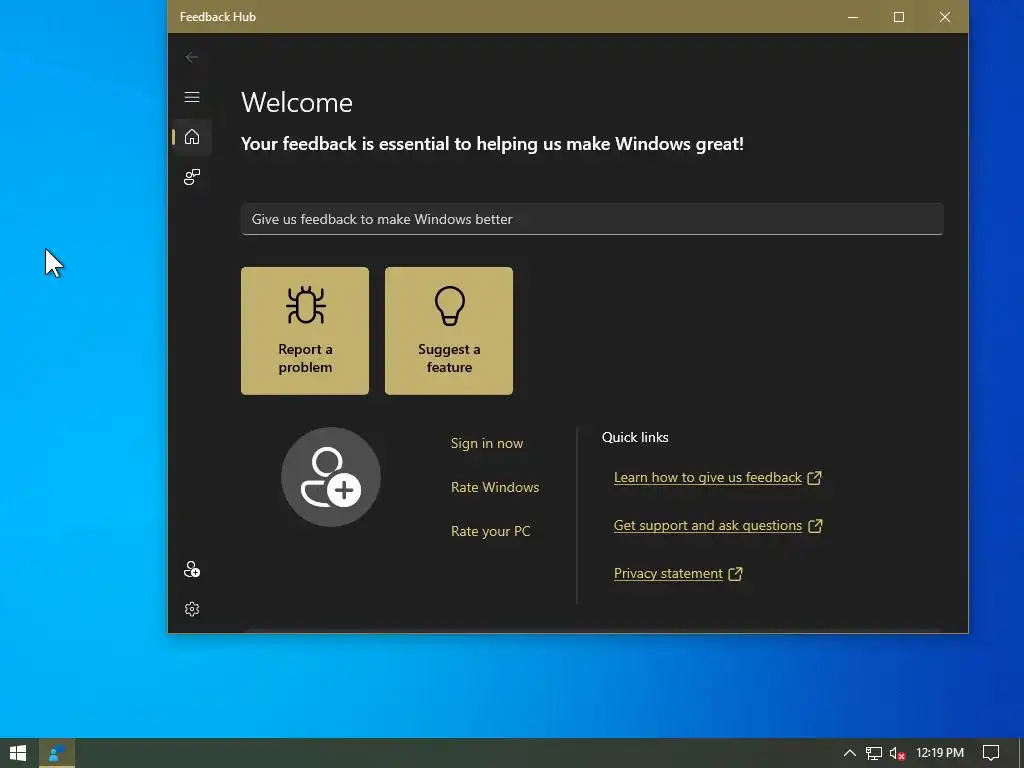Screen dimensions: 1024x768
Task: Click the Quick links heading
Action: pos(635,438)
